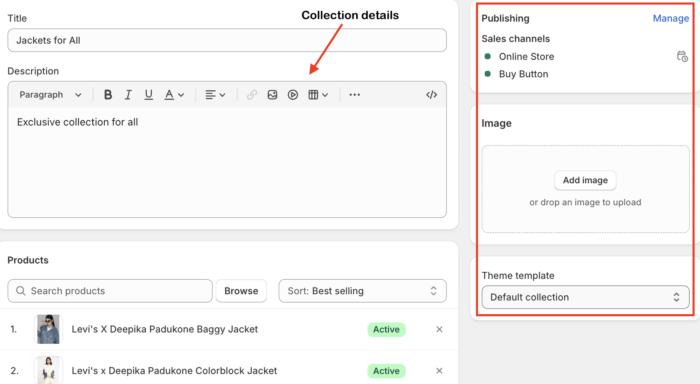
Task: Click the schedule icon beside Online Store
Action: pyautogui.click(x=682, y=57)
